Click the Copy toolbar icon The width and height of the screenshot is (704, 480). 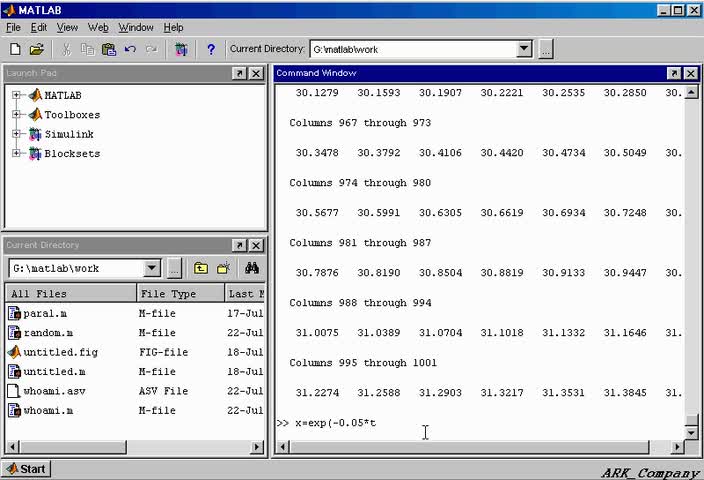88,49
